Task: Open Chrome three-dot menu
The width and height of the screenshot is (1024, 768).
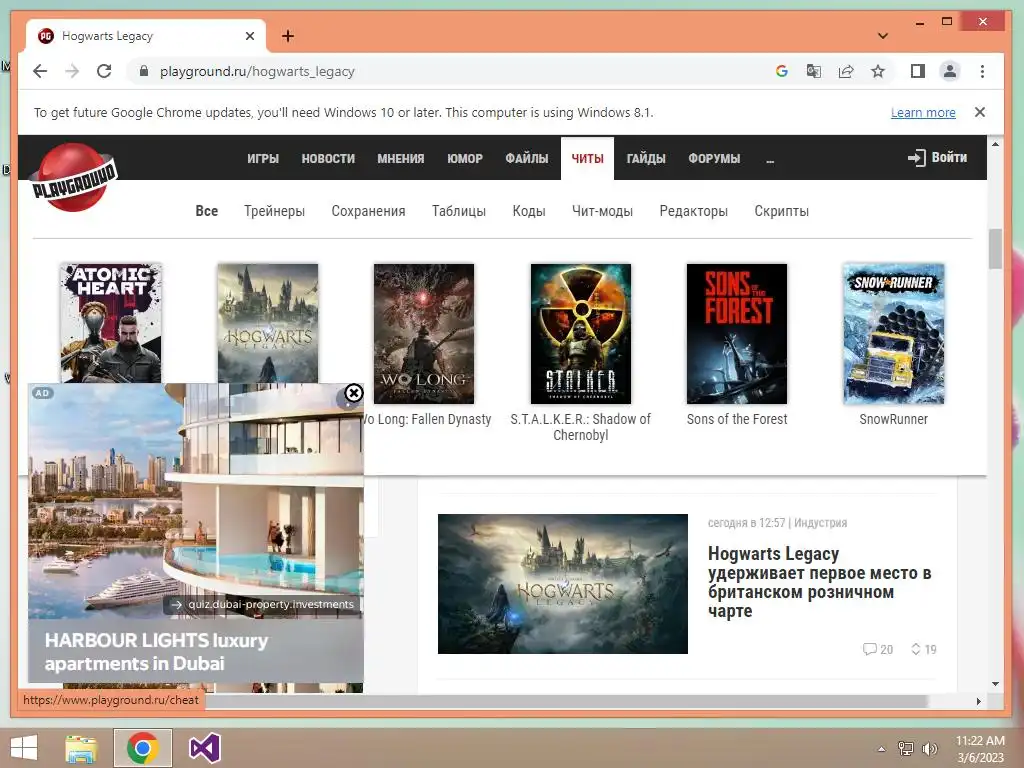Action: coord(982,71)
